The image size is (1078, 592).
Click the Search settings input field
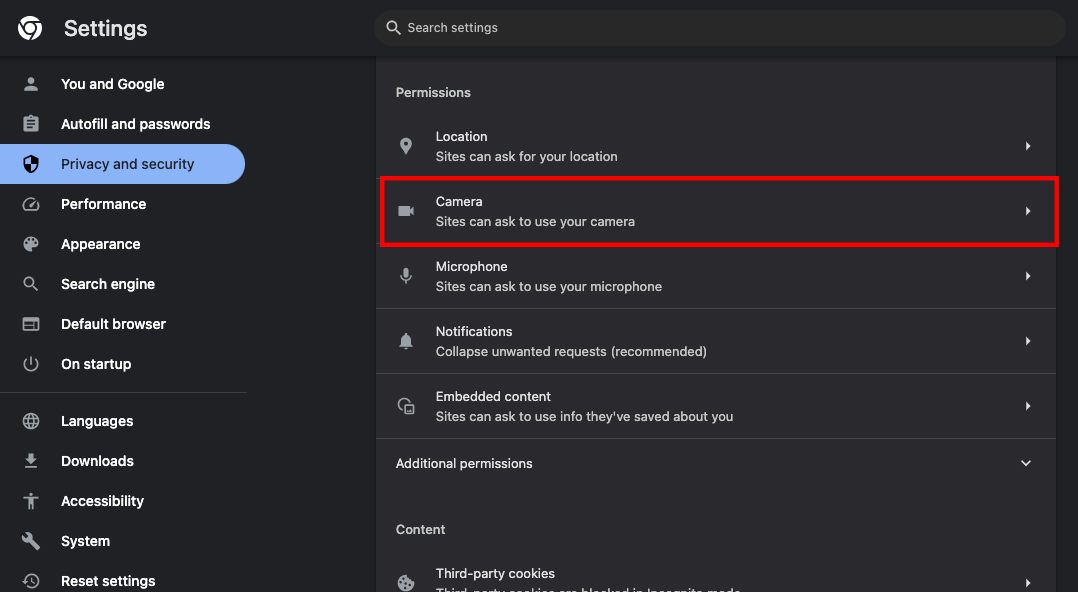(x=720, y=28)
